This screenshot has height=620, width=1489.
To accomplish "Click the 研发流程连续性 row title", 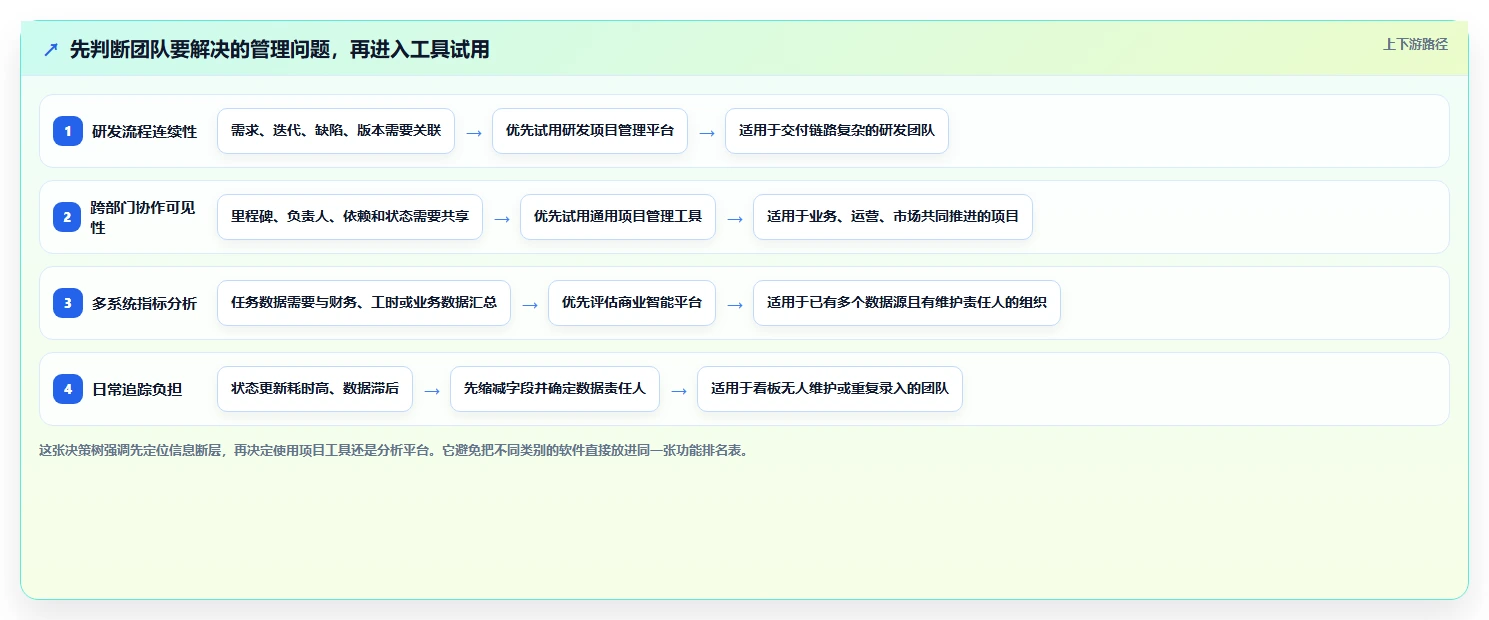I will coord(145,131).
